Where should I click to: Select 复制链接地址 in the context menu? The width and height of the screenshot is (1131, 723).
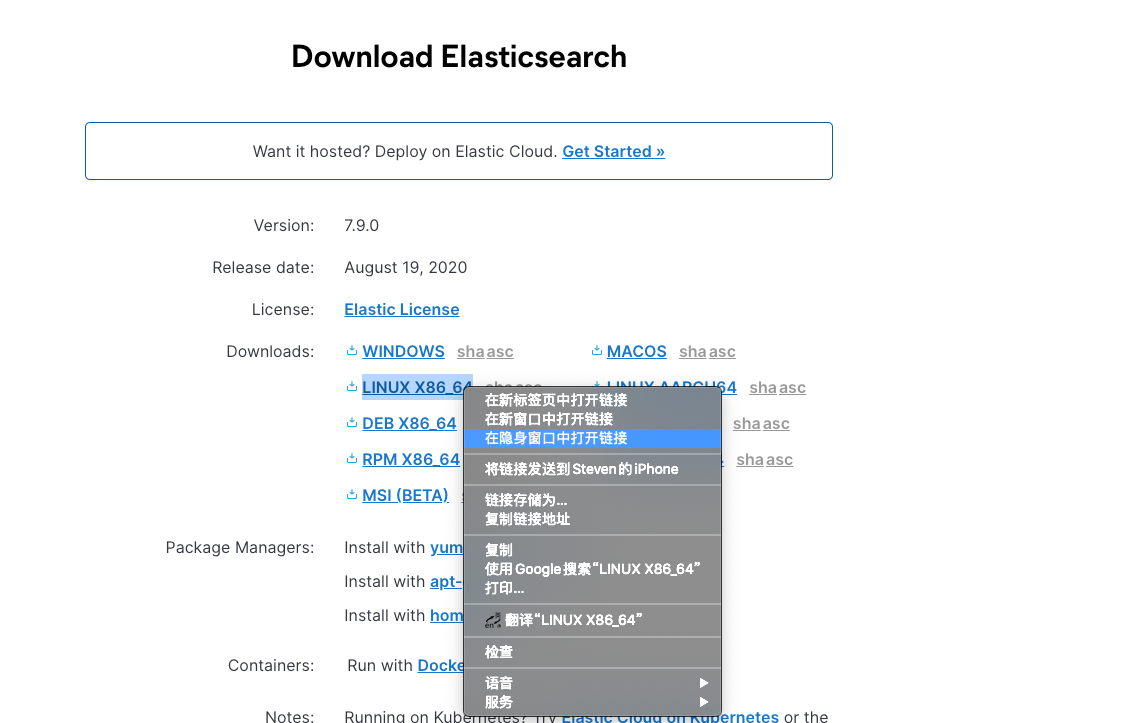[592, 519]
